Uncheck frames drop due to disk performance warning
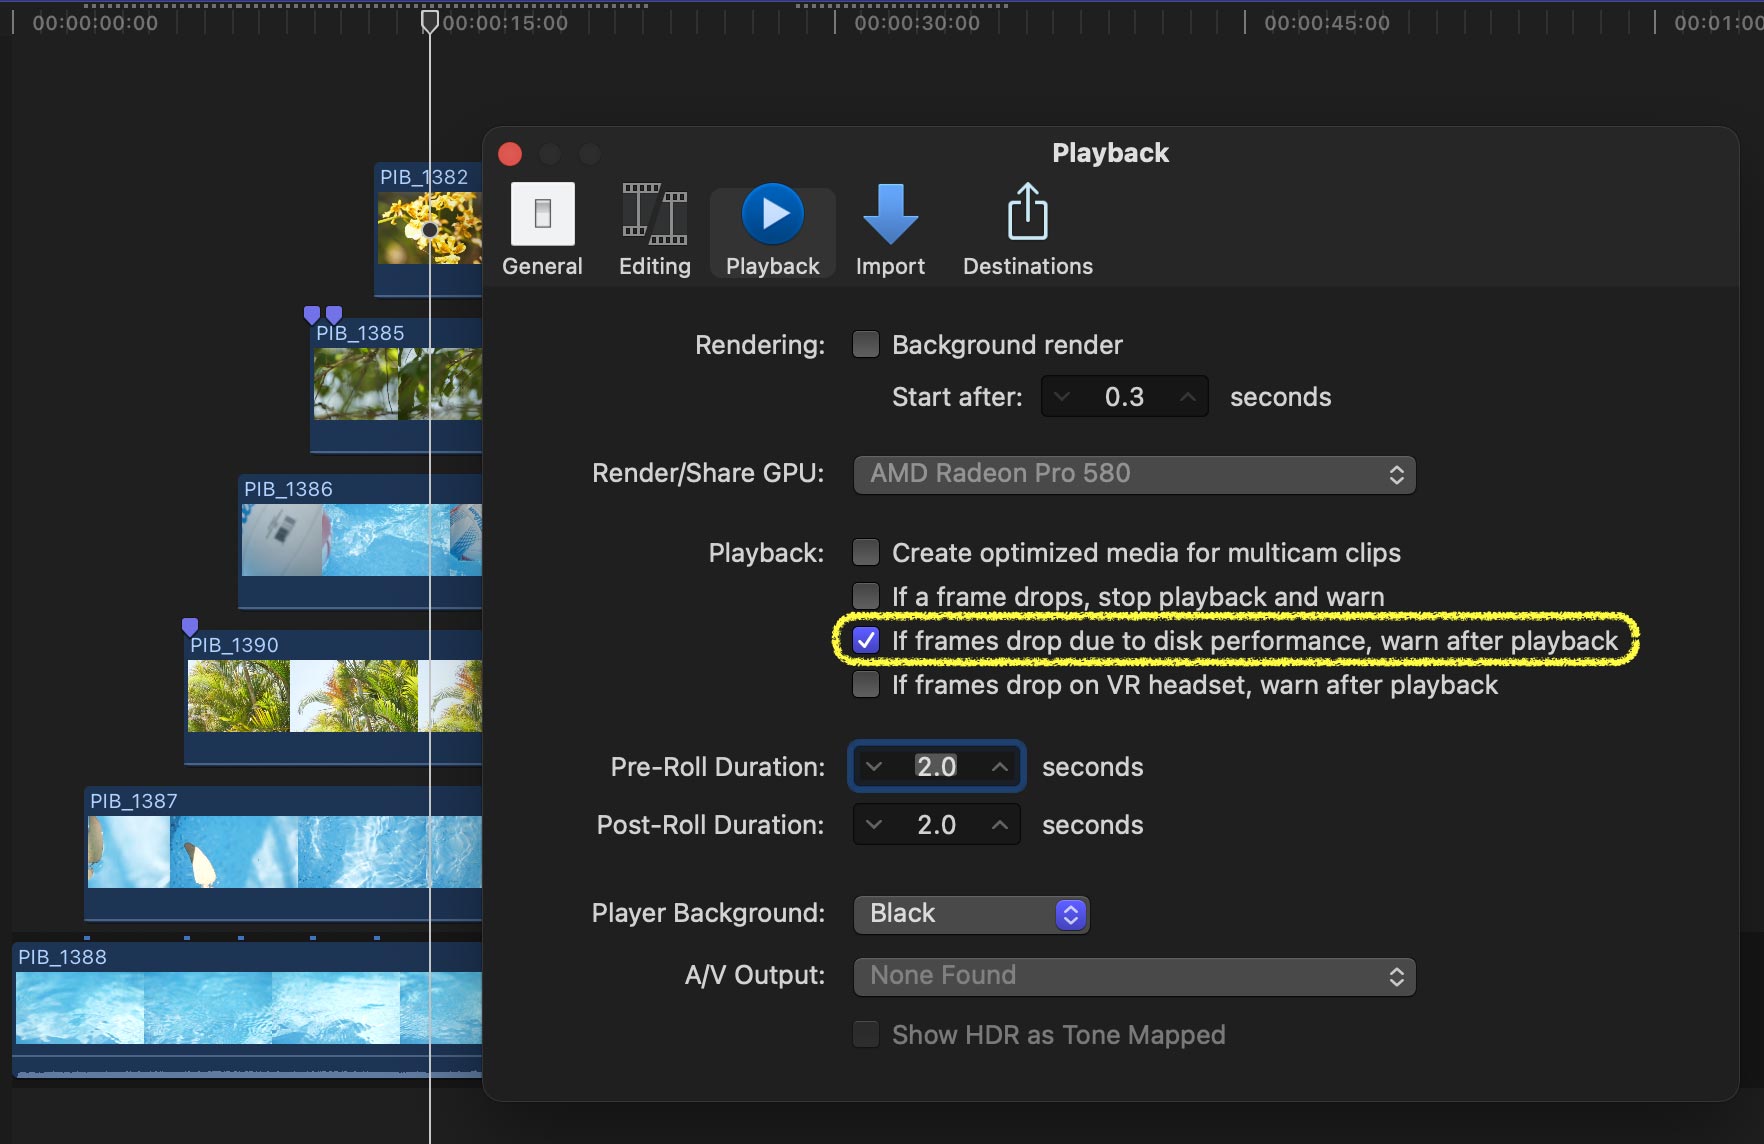1764x1144 pixels. [x=866, y=641]
